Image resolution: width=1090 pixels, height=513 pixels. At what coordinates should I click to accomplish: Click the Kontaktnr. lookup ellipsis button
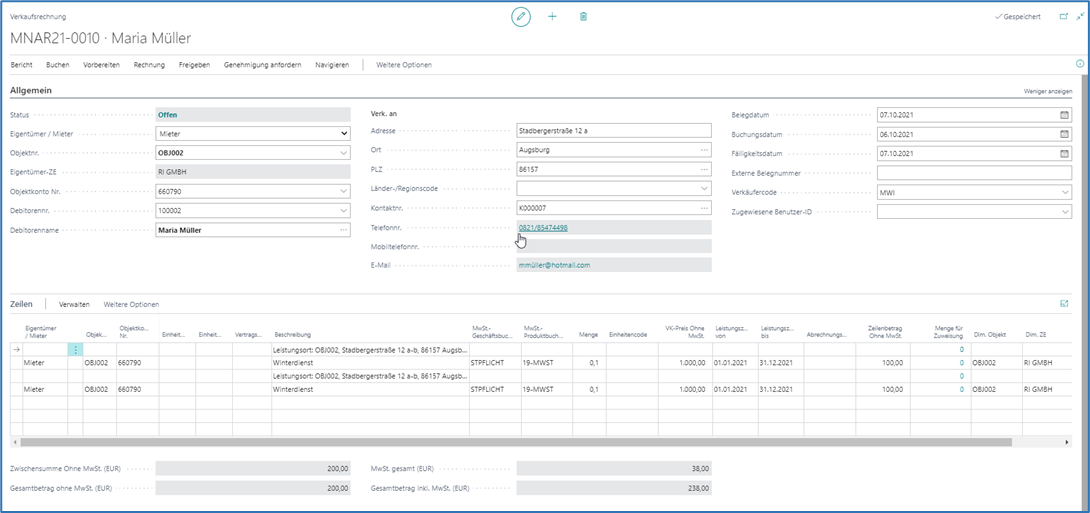point(704,208)
